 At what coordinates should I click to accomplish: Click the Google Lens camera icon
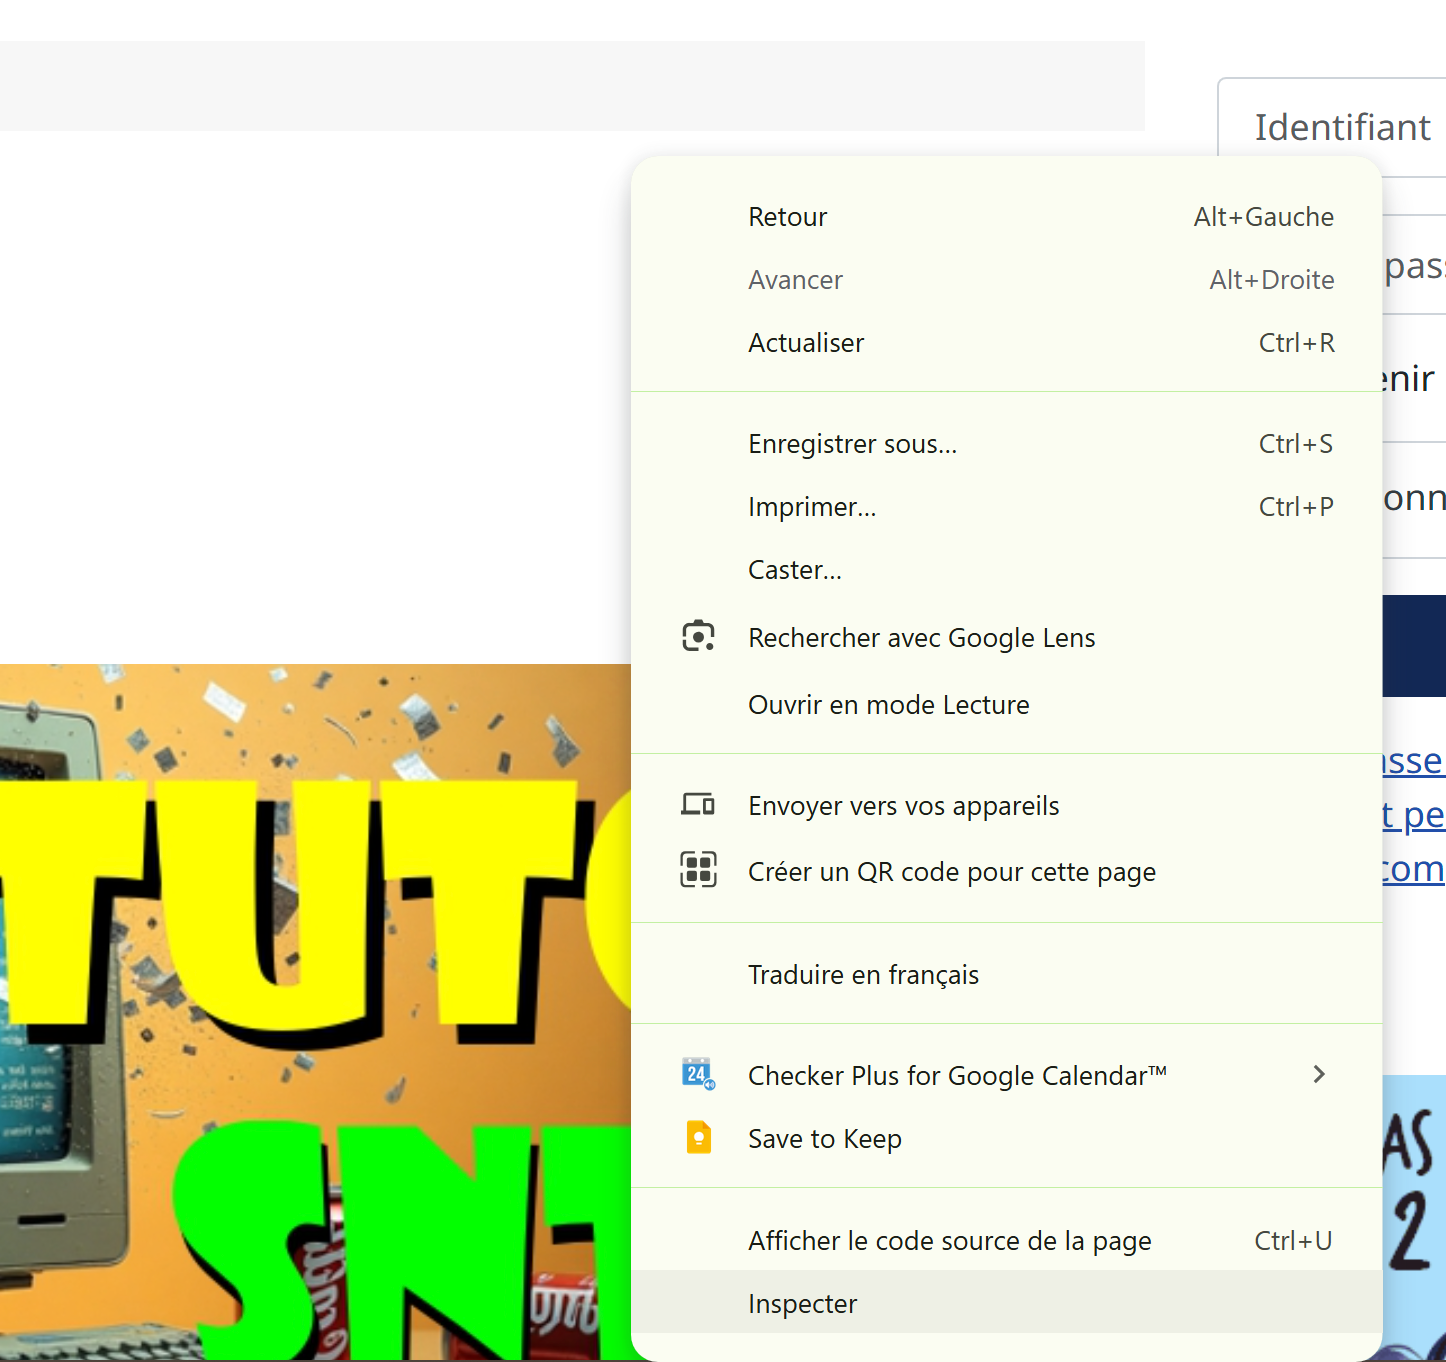coord(698,637)
